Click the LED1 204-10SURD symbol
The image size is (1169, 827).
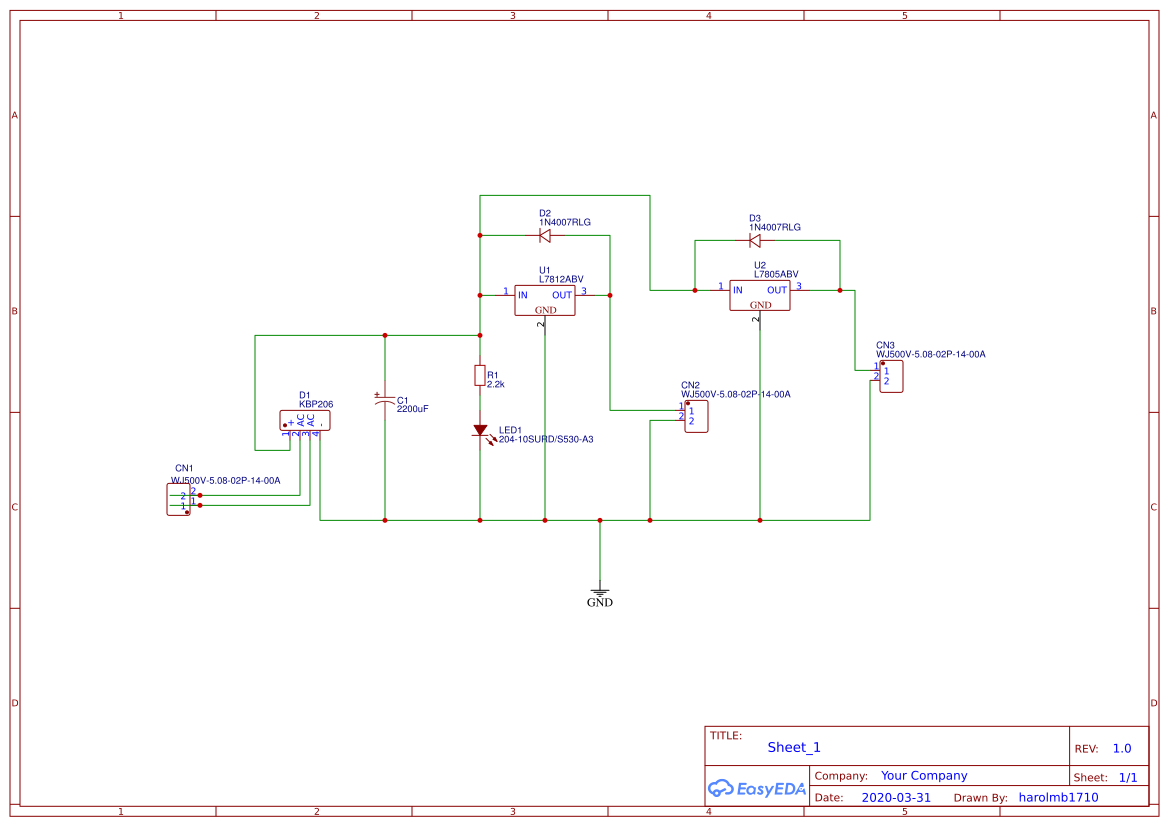click(x=481, y=430)
